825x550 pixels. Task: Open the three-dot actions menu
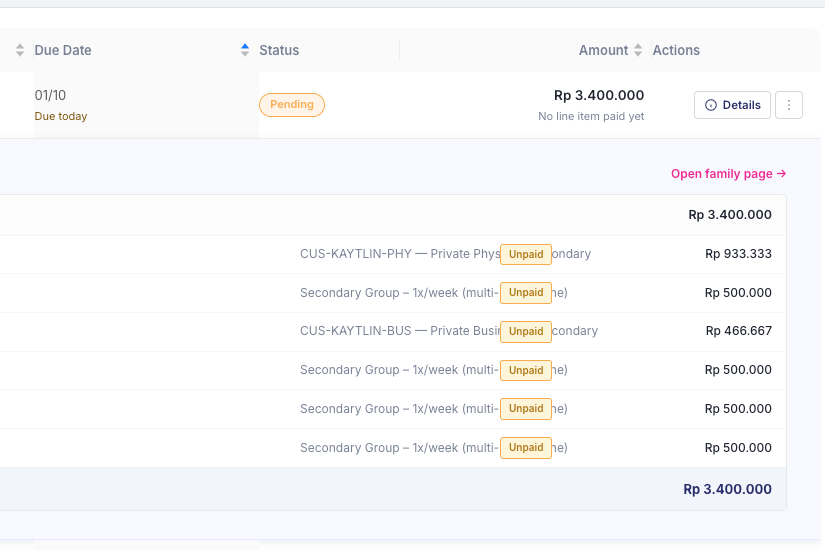(x=789, y=105)
